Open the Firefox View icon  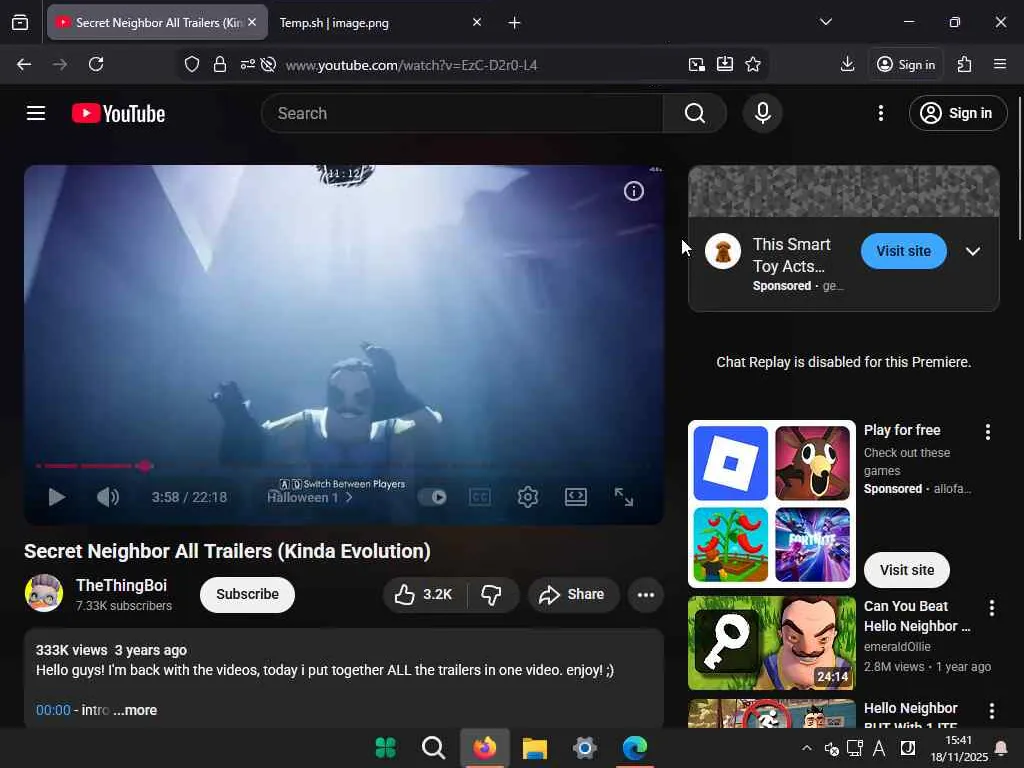click(20, 23)
